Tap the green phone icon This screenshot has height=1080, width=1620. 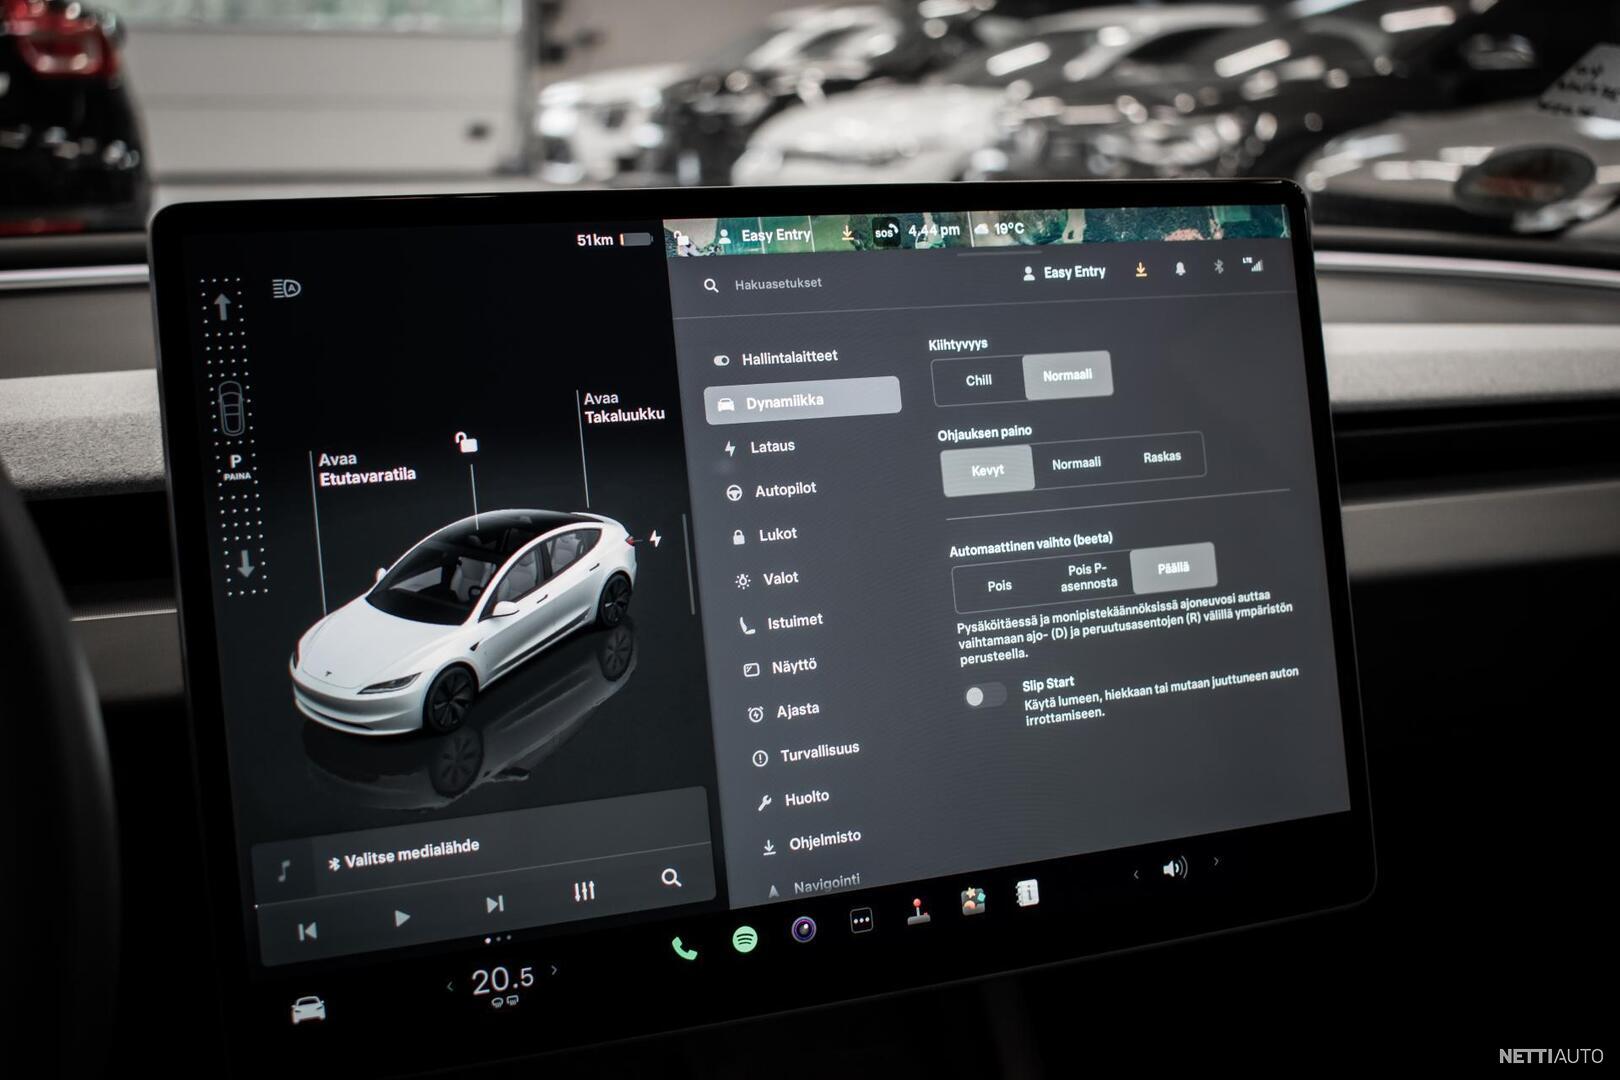pyautogui.click(x=684, y=948)
